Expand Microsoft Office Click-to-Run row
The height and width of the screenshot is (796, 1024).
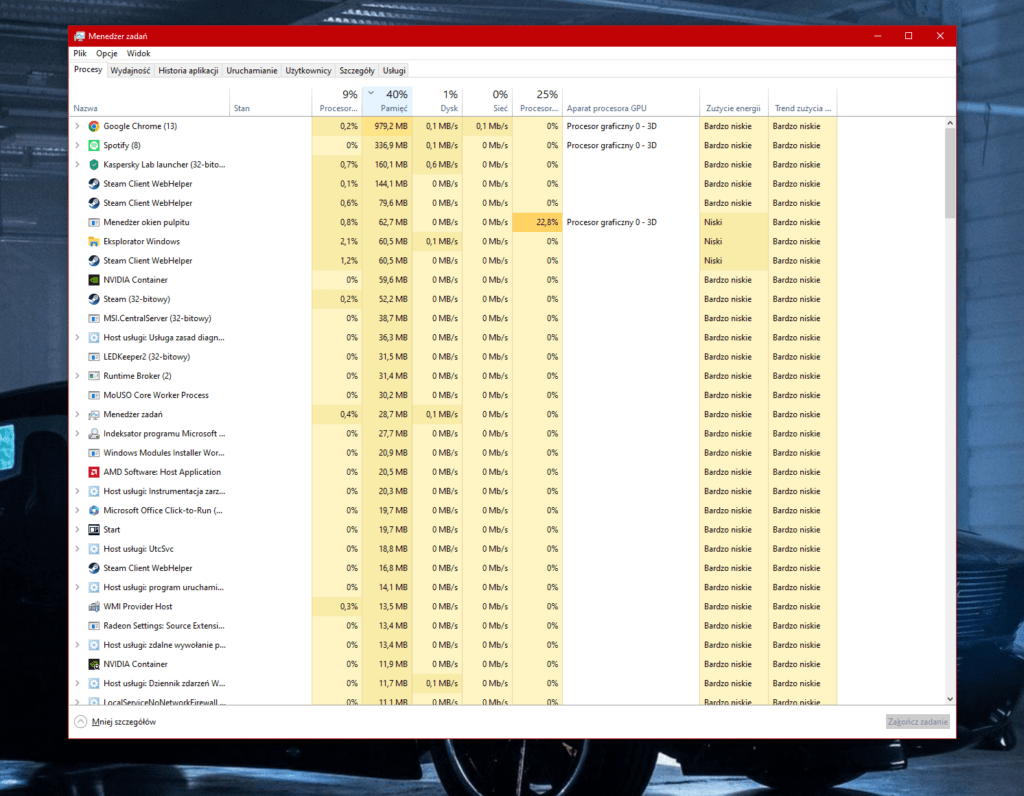tap(77, 511)
